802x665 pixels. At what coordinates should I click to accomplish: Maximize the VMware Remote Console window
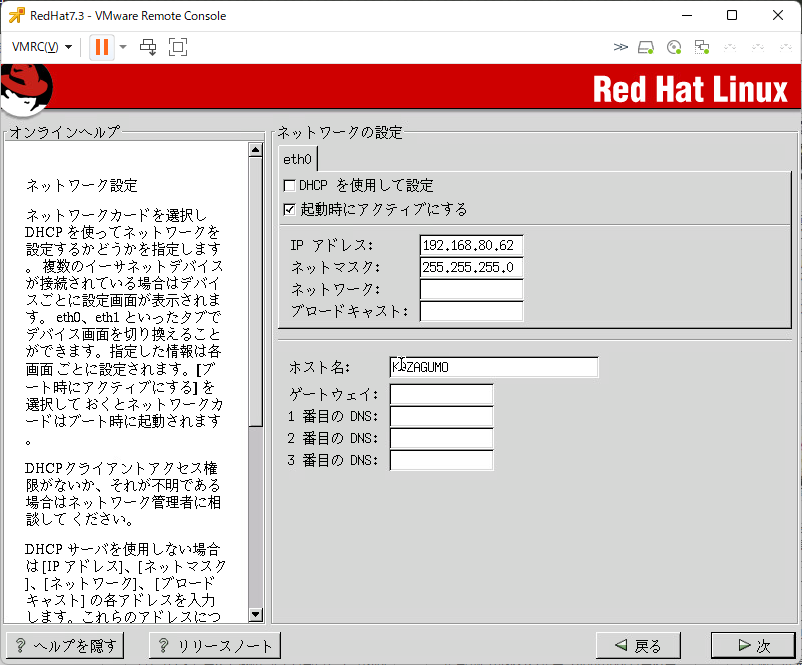tap(732, 15)
